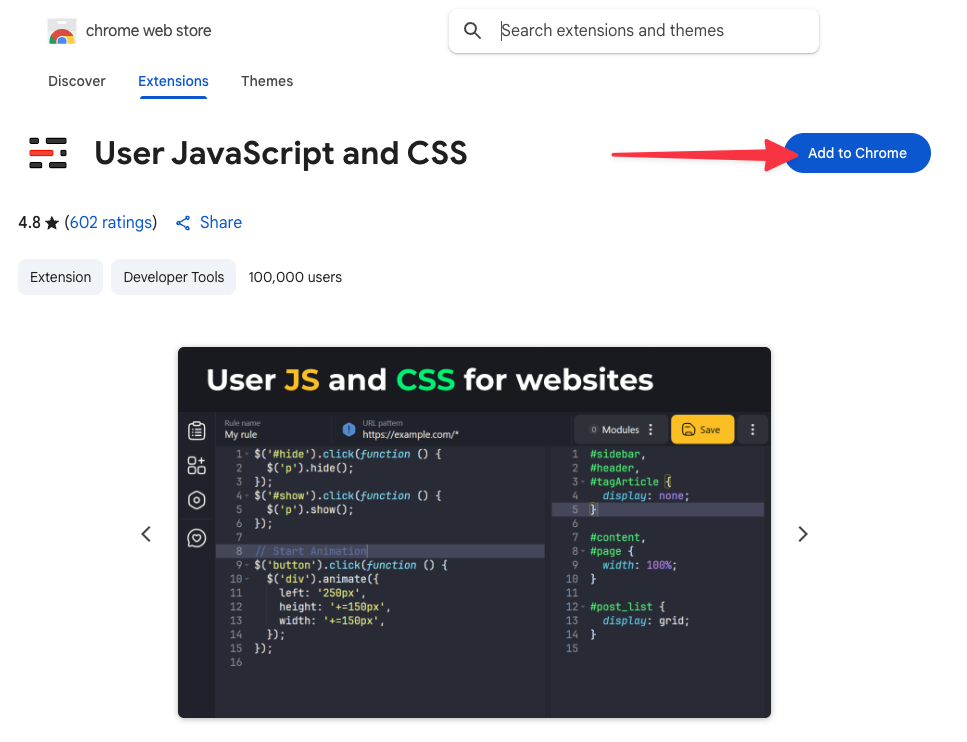The height and width of the screenshot is (742, 967).
Task: Click the '#post_list {' CSS line
Action: (x=627, y=606)
